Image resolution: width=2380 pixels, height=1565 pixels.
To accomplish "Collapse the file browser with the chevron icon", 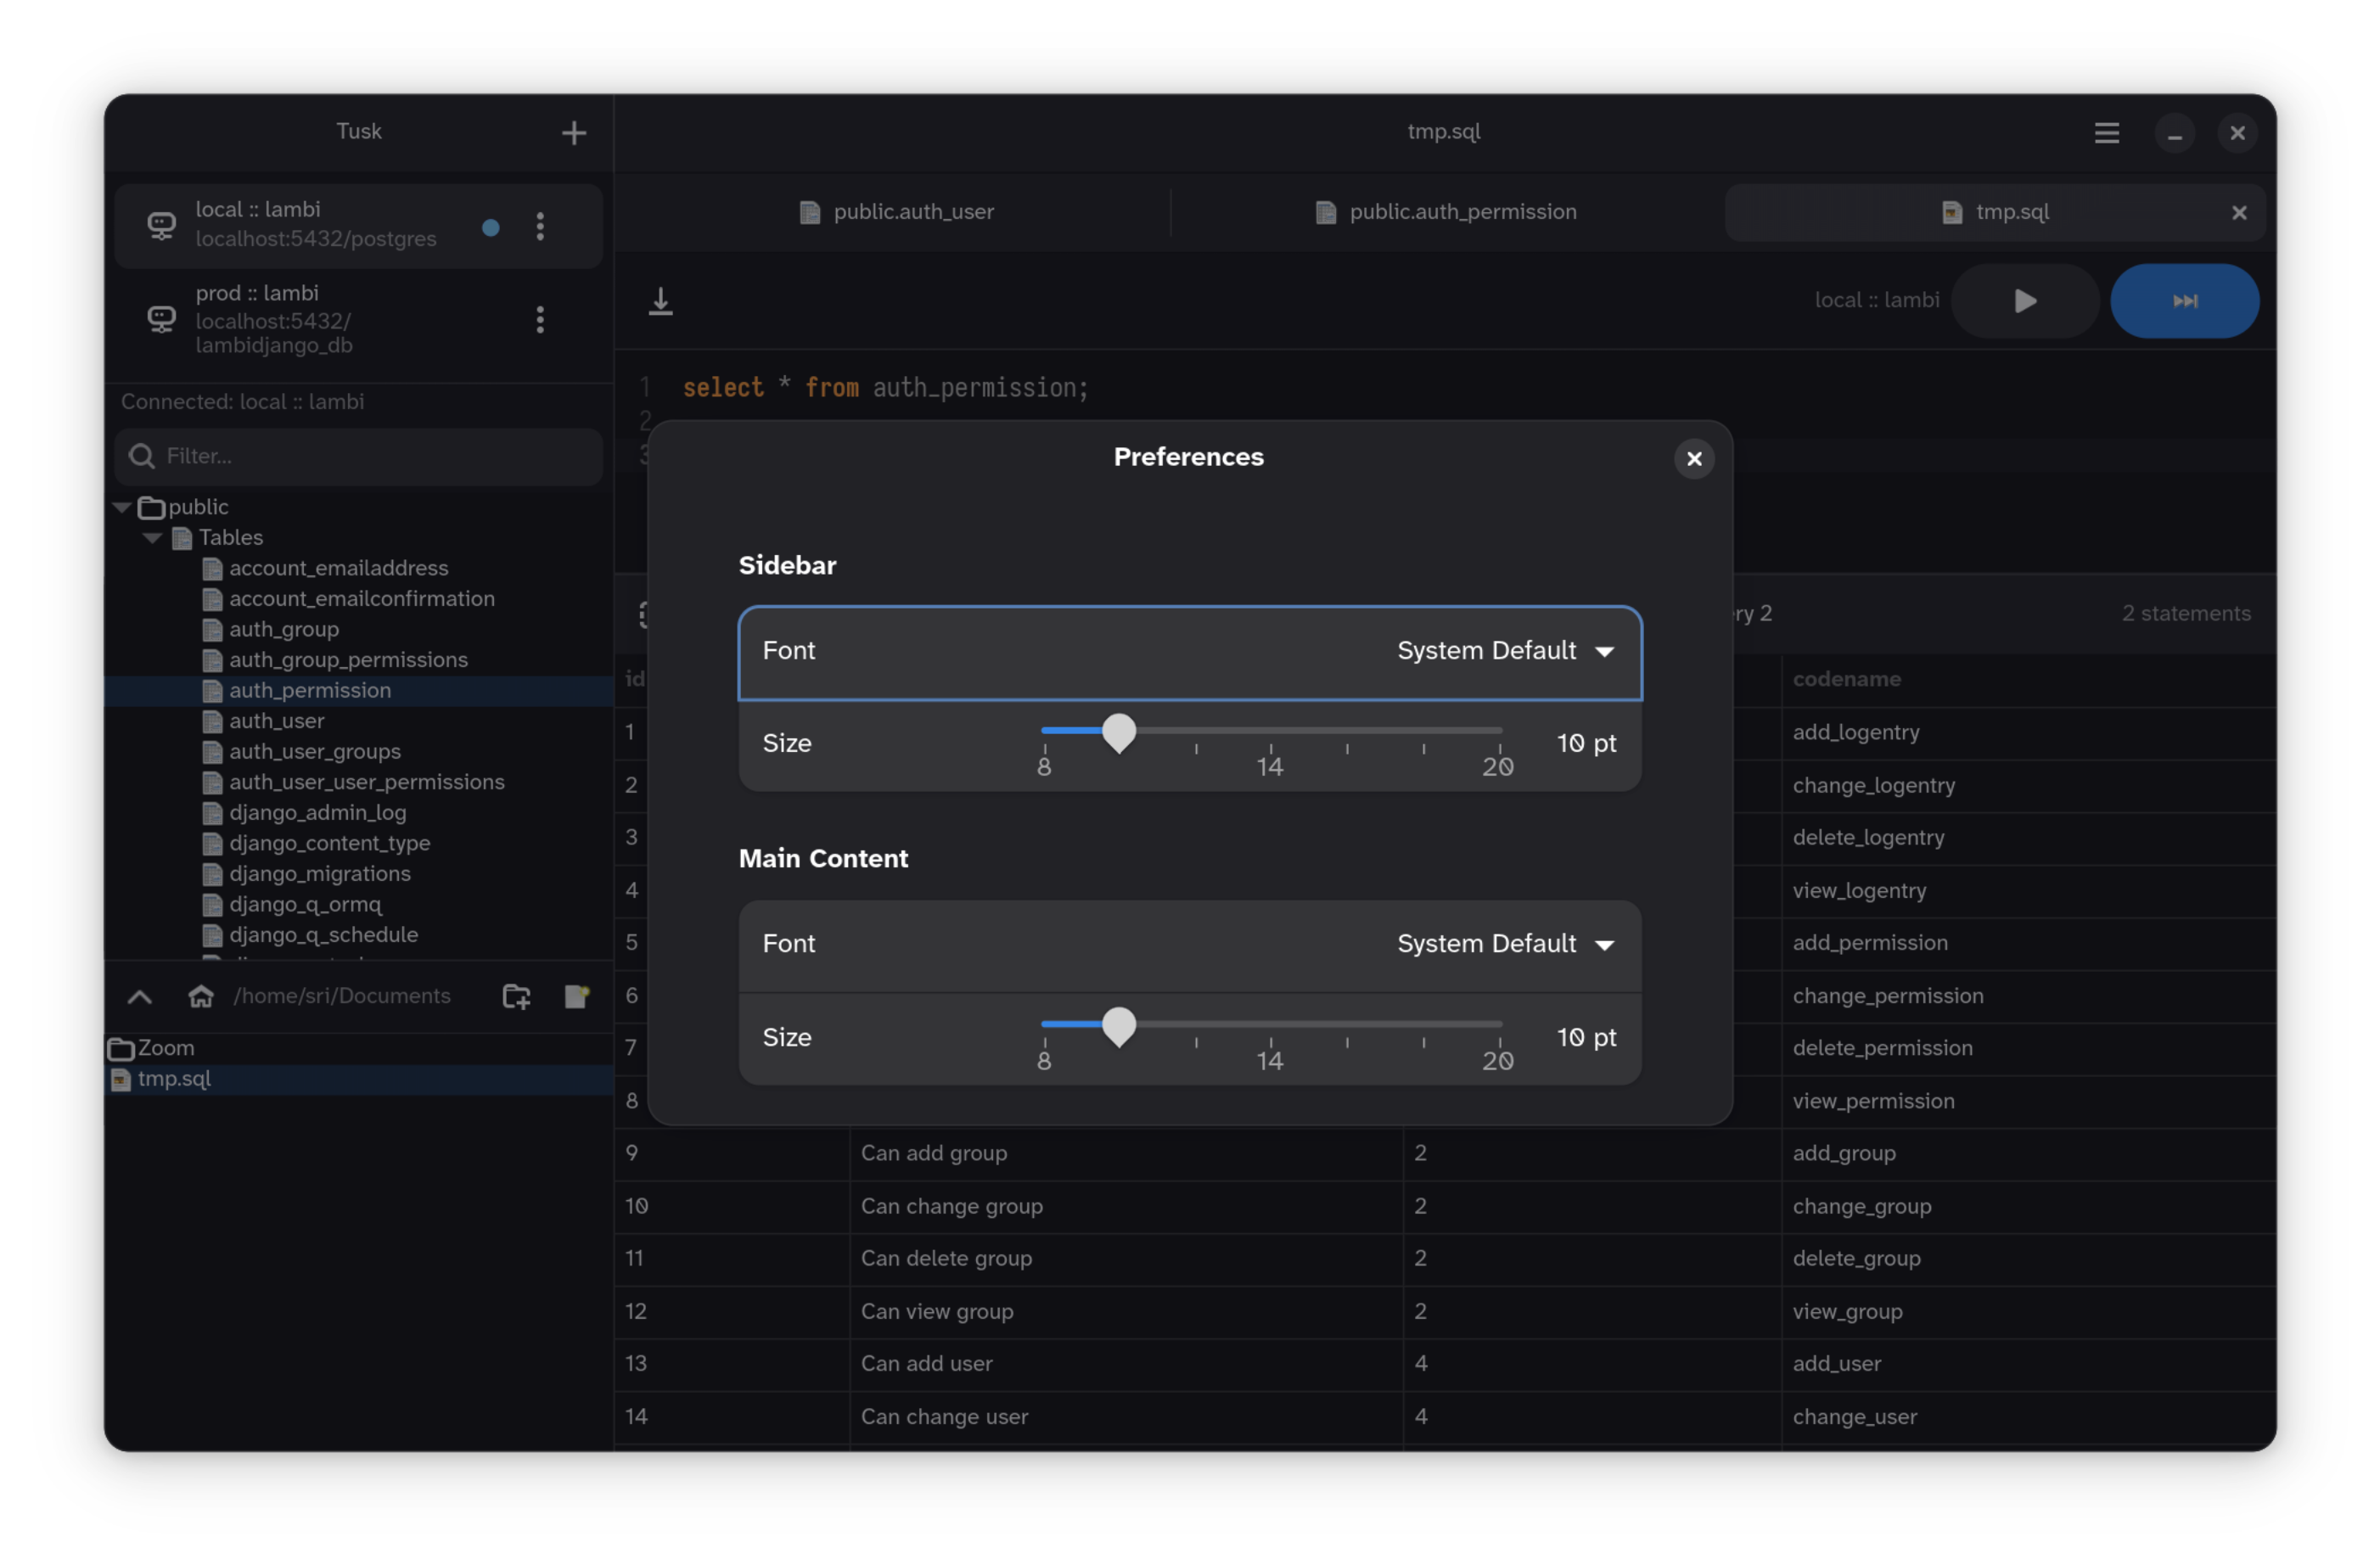I will point(139,996).
